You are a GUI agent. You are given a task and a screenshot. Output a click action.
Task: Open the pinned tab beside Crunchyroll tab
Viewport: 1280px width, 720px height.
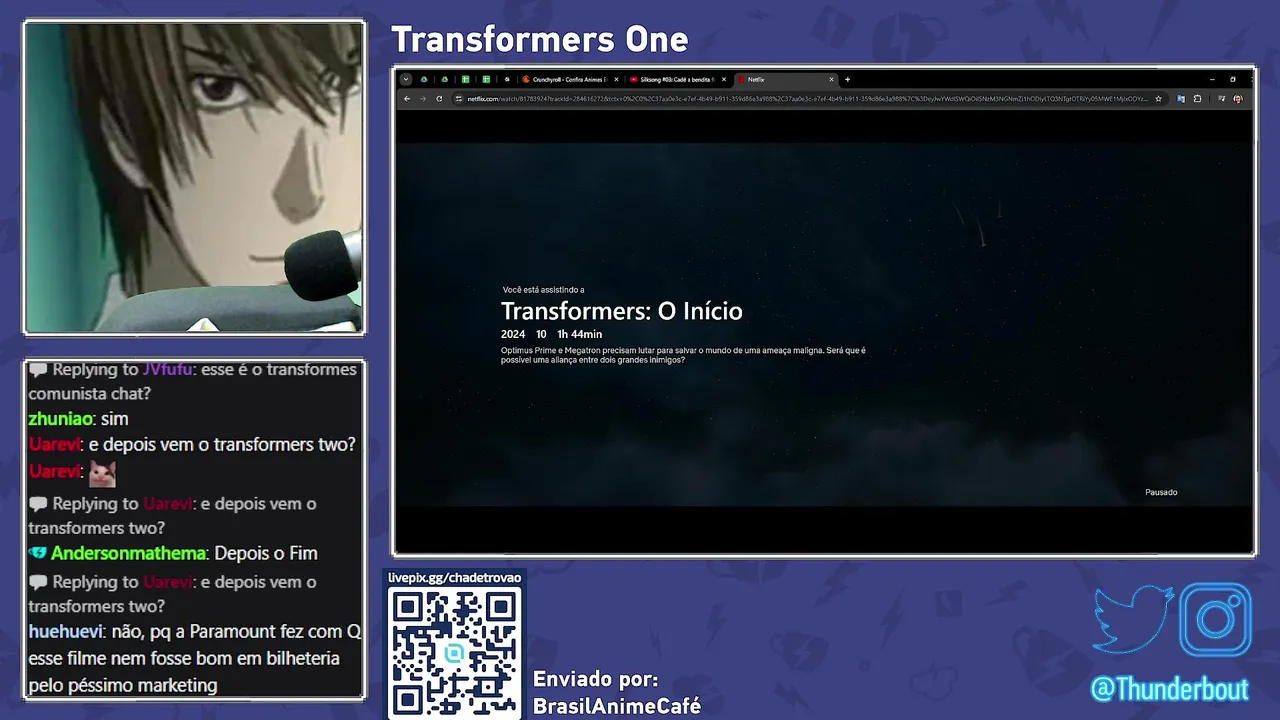[x=507, y=79]
